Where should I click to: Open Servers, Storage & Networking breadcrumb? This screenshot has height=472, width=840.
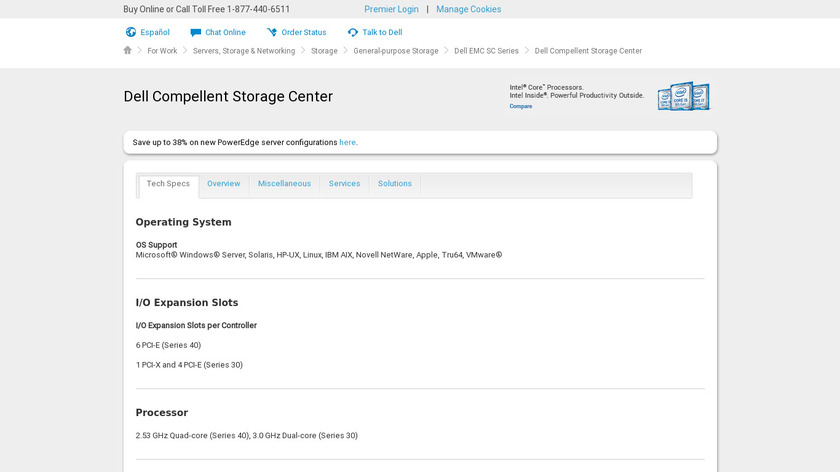(244, 51)
